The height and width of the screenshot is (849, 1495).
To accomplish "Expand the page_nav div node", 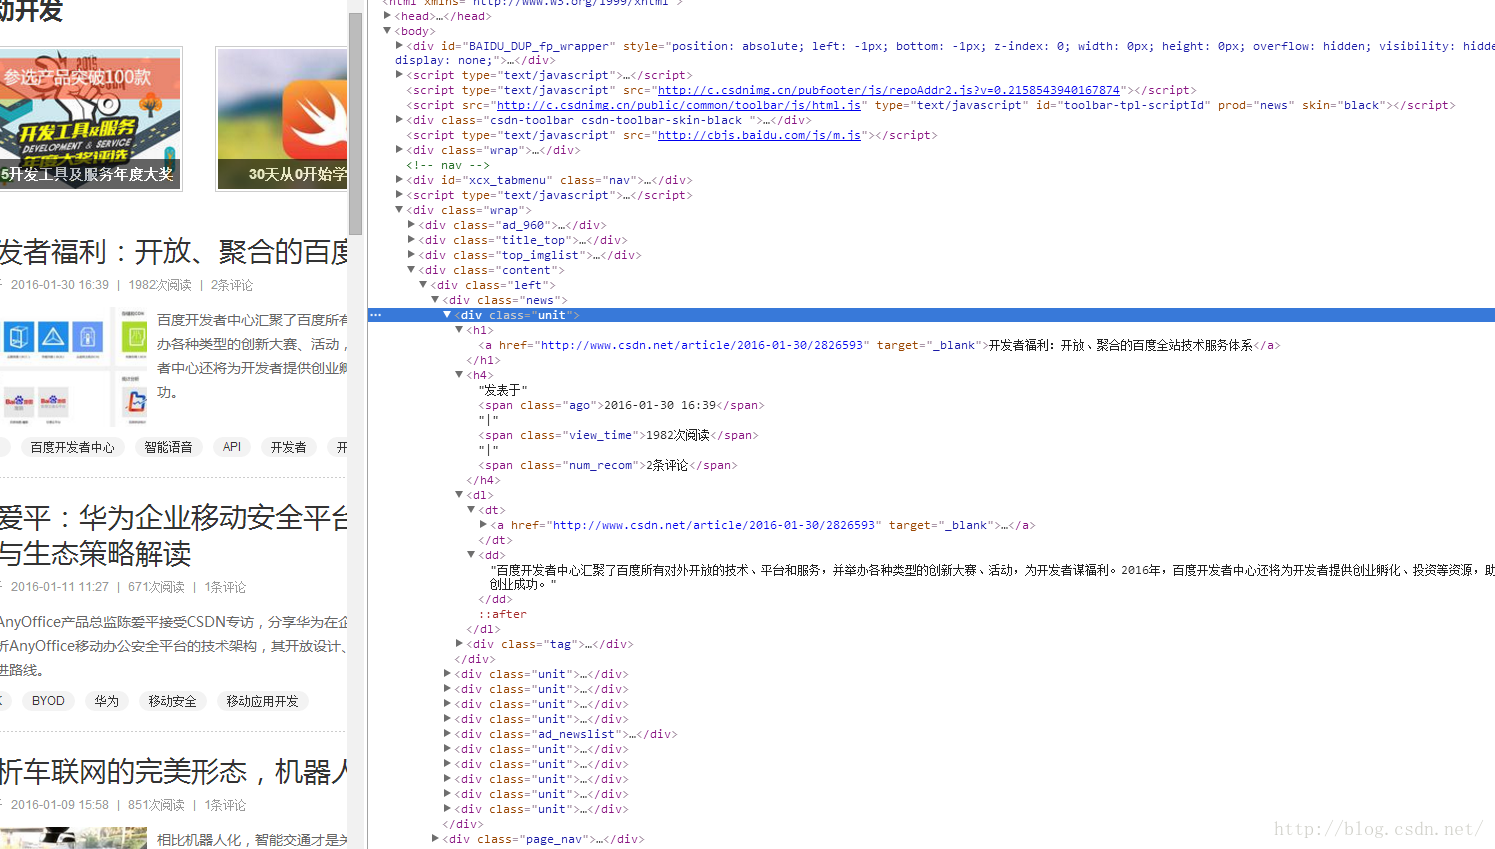I will [x=436, y=839].
